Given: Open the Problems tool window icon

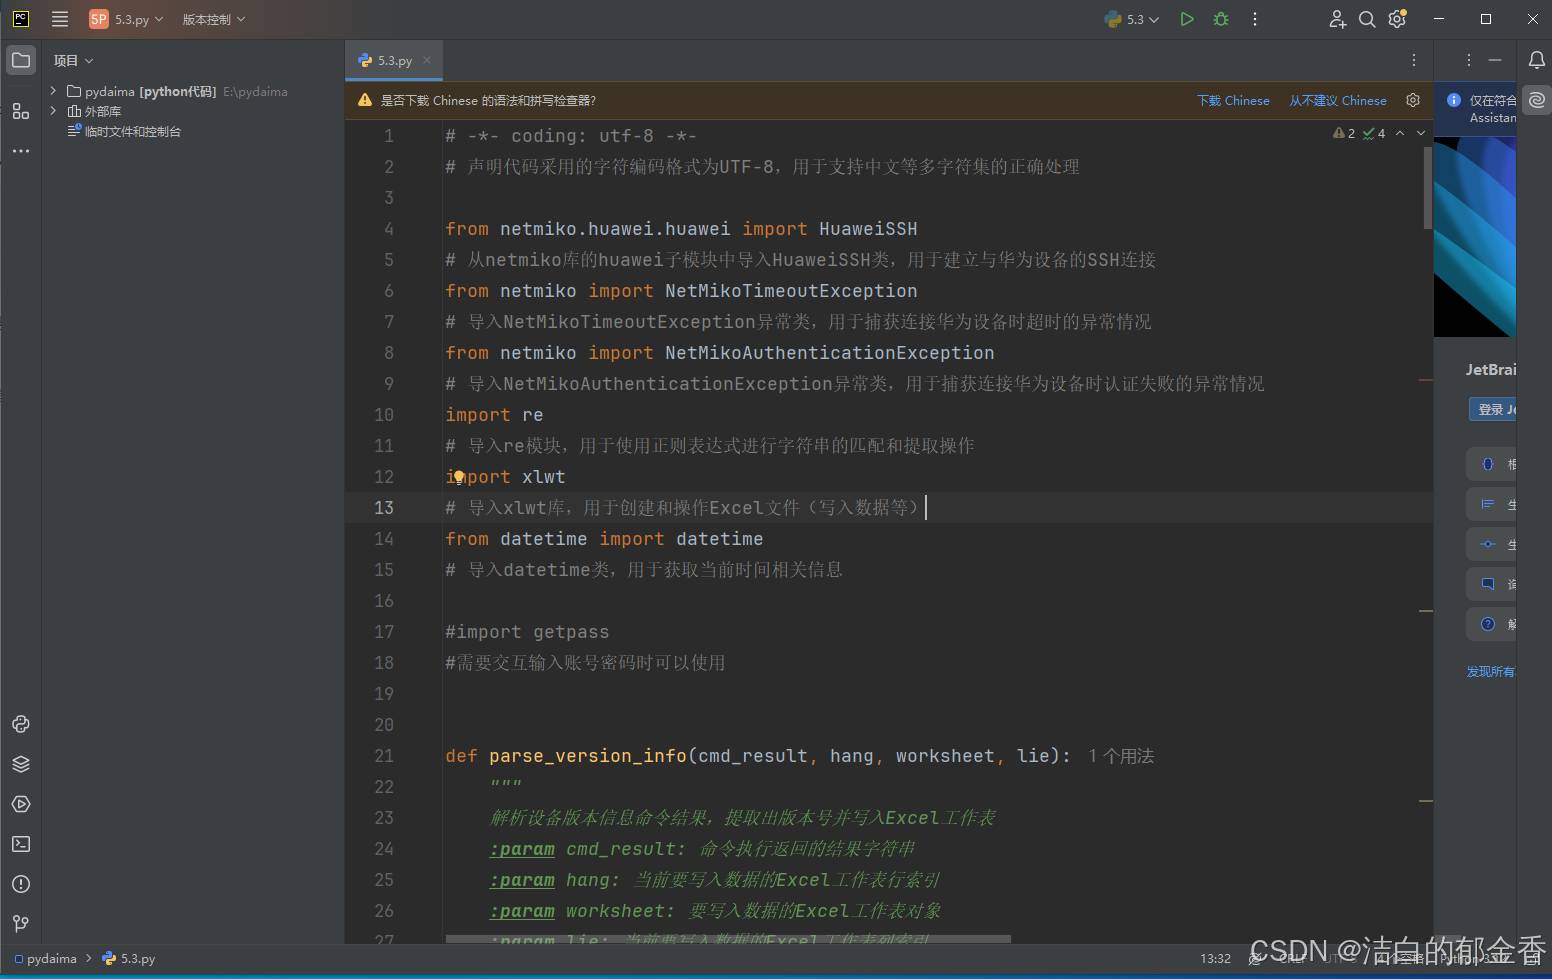Looking at the screenshot, I should point(21,884).
